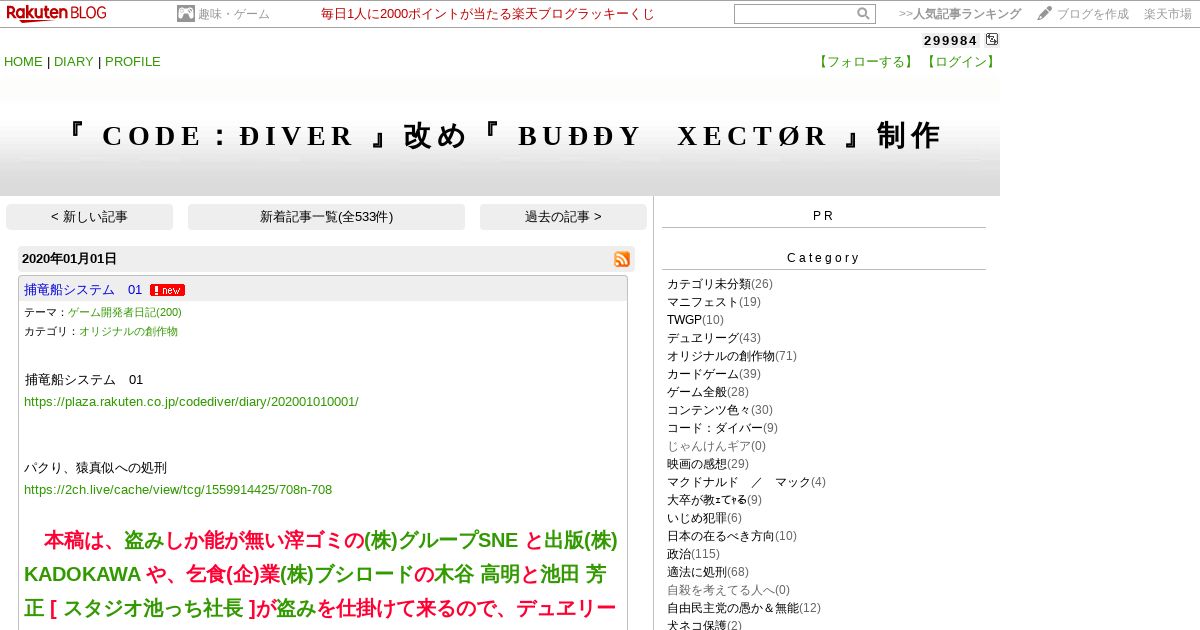This screenshot has width=1200, height=630.
Task: Open the plaza.rakuten.co.jp diary URL
Action: click(x=191, y=402)
